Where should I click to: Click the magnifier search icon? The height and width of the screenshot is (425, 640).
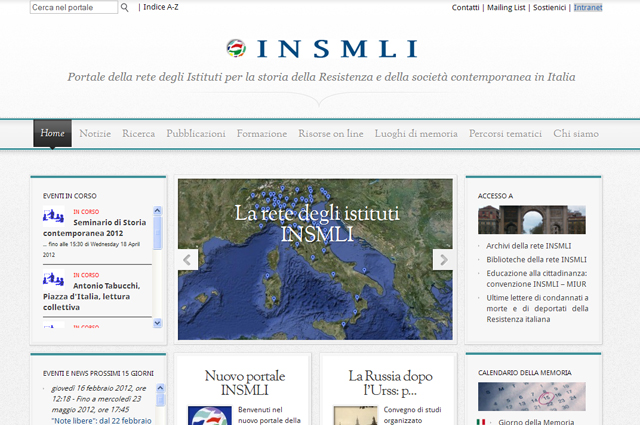click(x=124, y=7)
